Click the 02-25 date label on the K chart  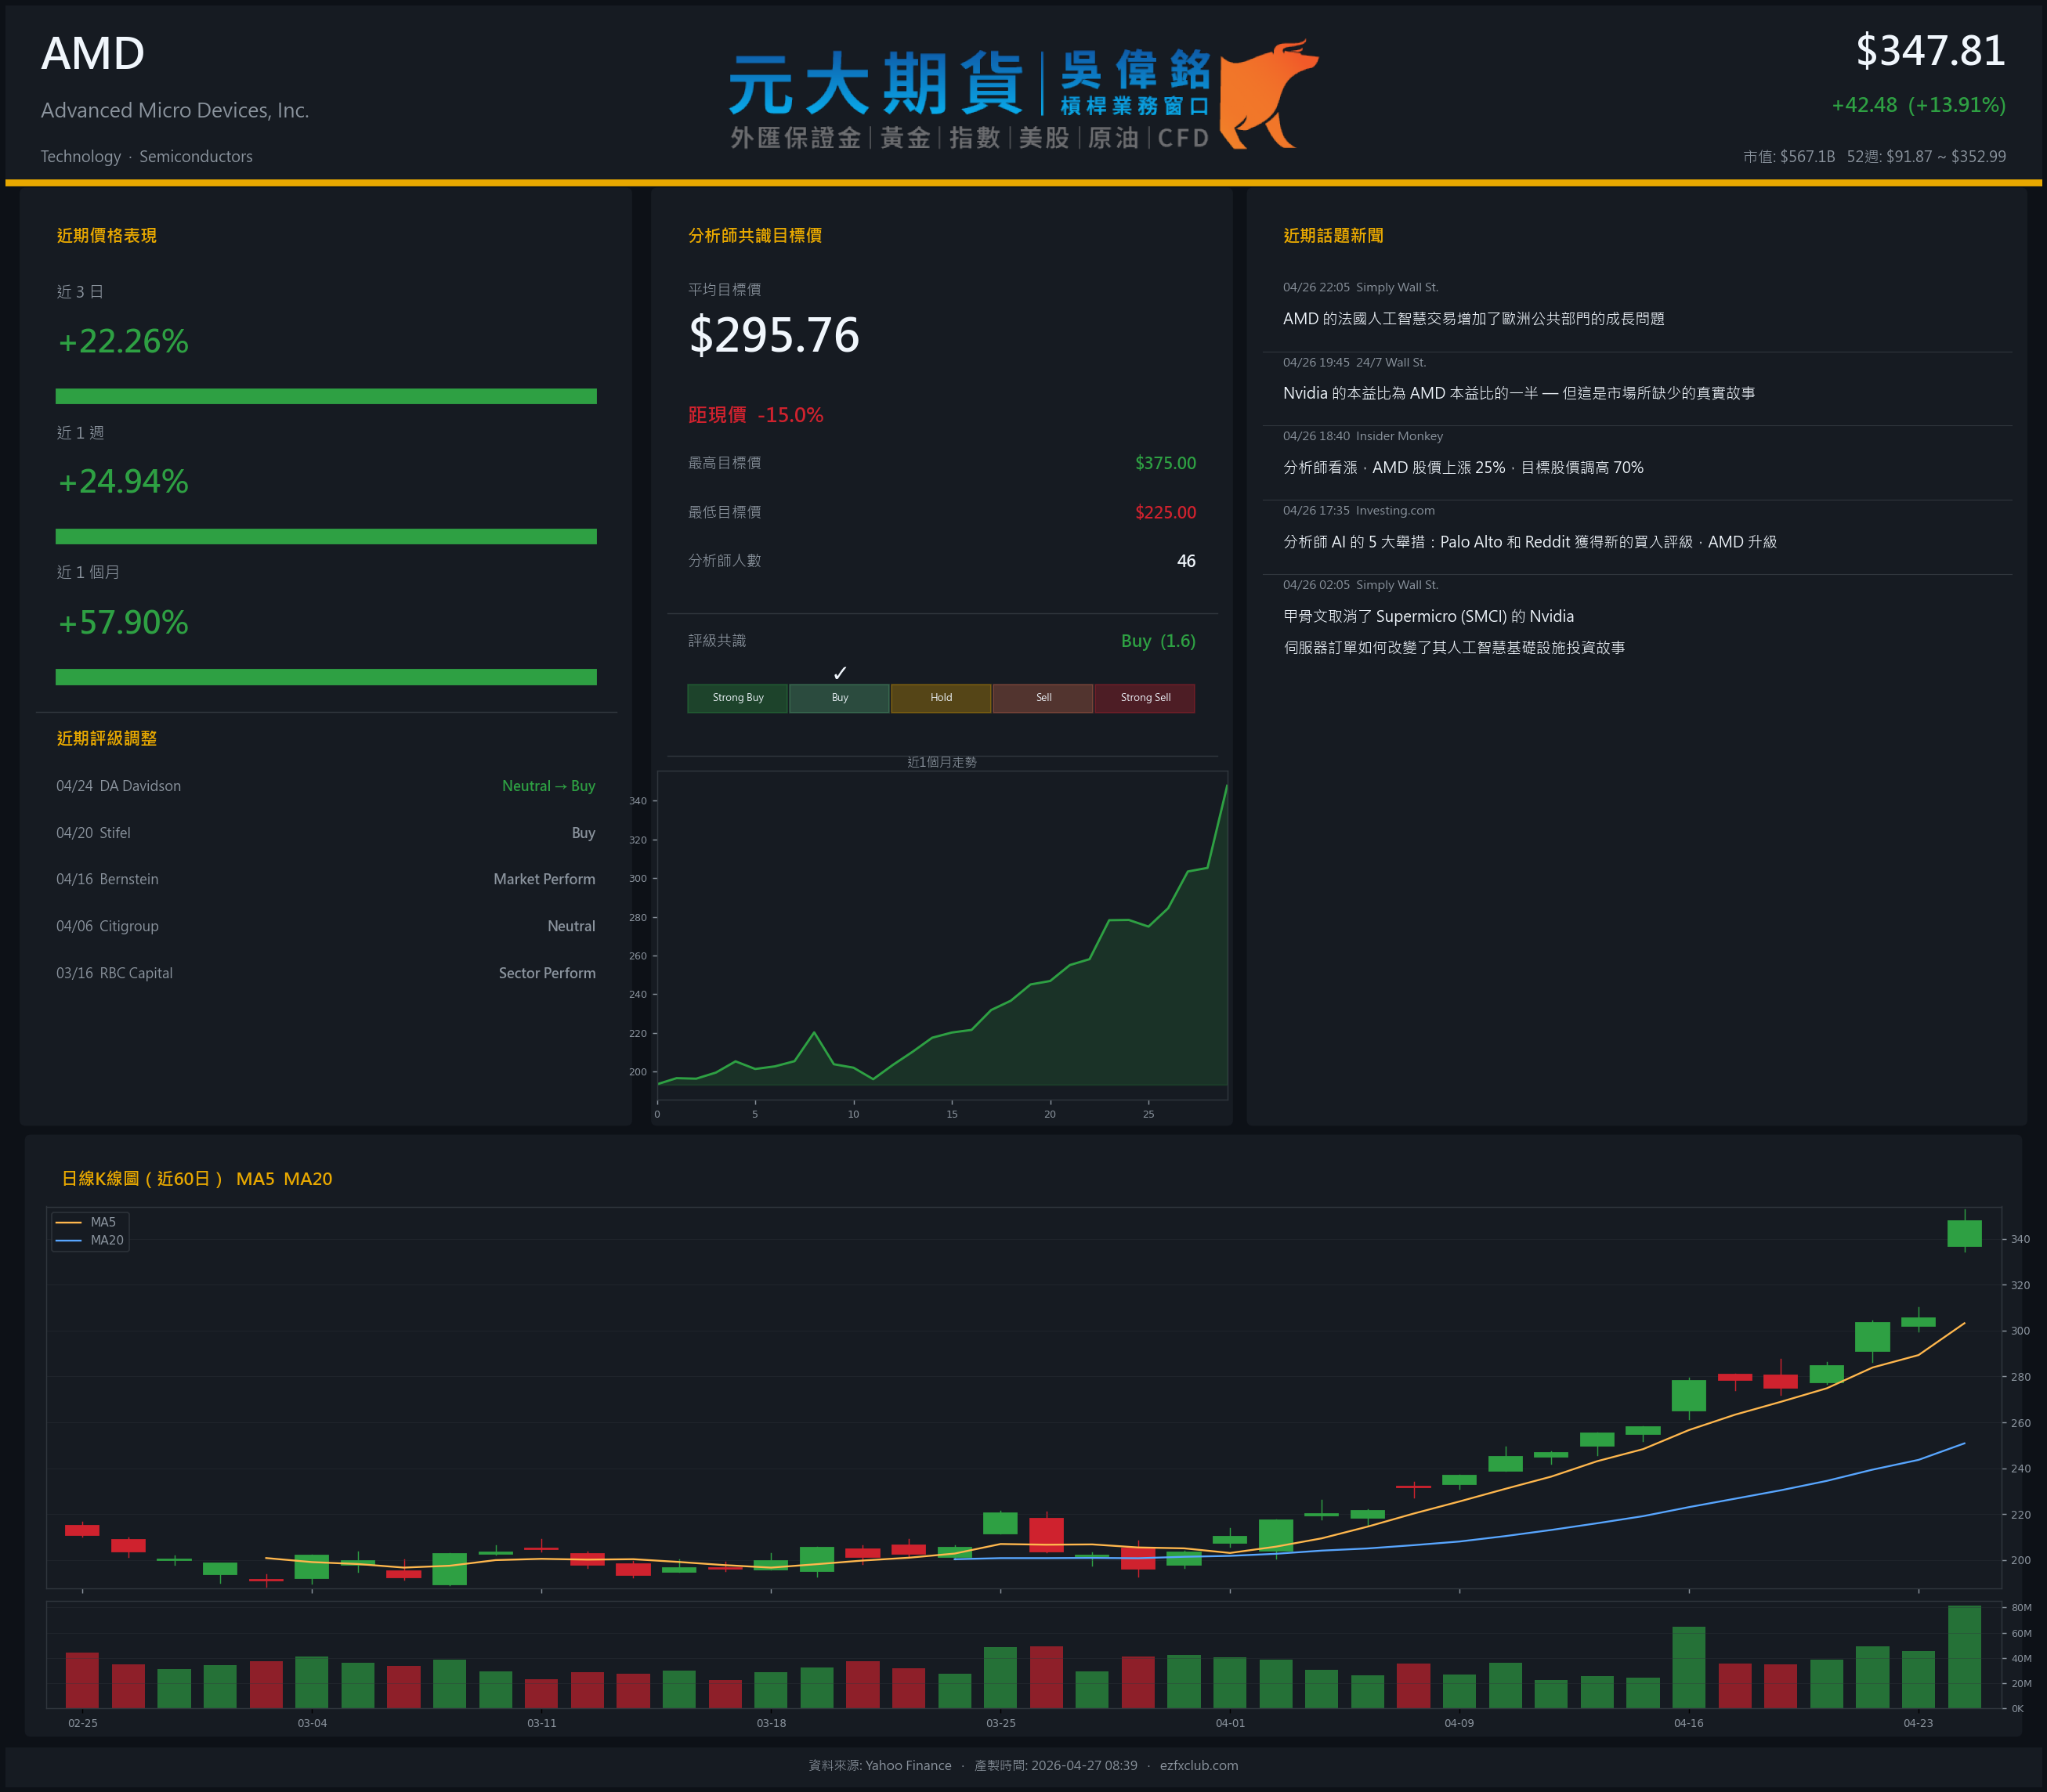(83, 1723)
